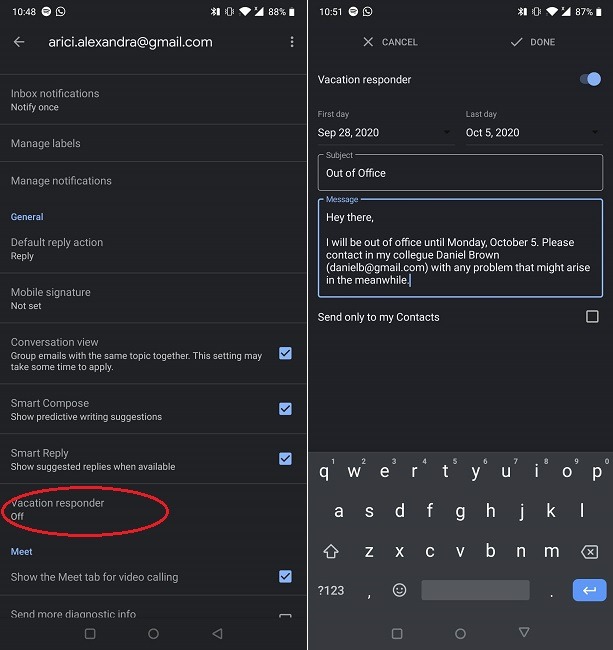
Task: Open Manage labels
Action: click(153, 143)
